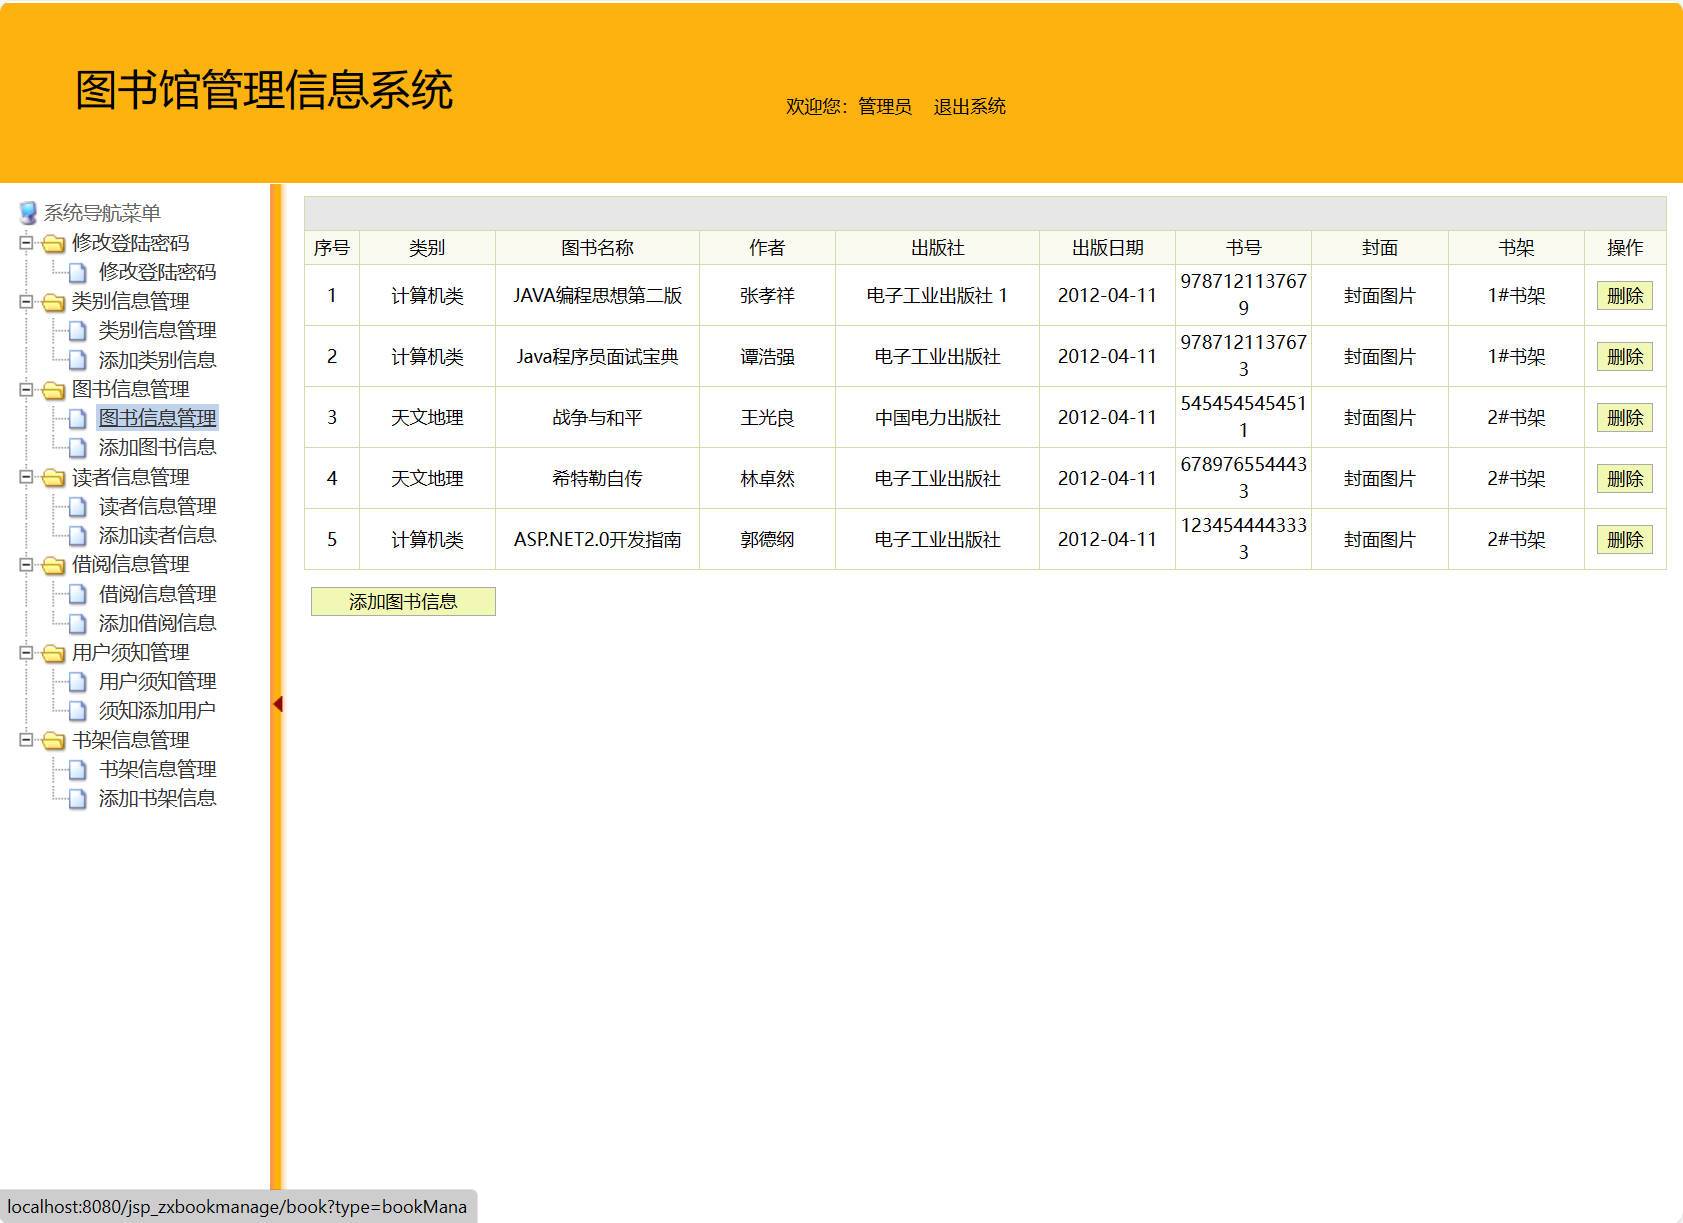This screenshot has width=1683, height=1223.
Task: Click the 添加图书信息 button below the table
Action: pyautogui.click(x=403, y=601)
